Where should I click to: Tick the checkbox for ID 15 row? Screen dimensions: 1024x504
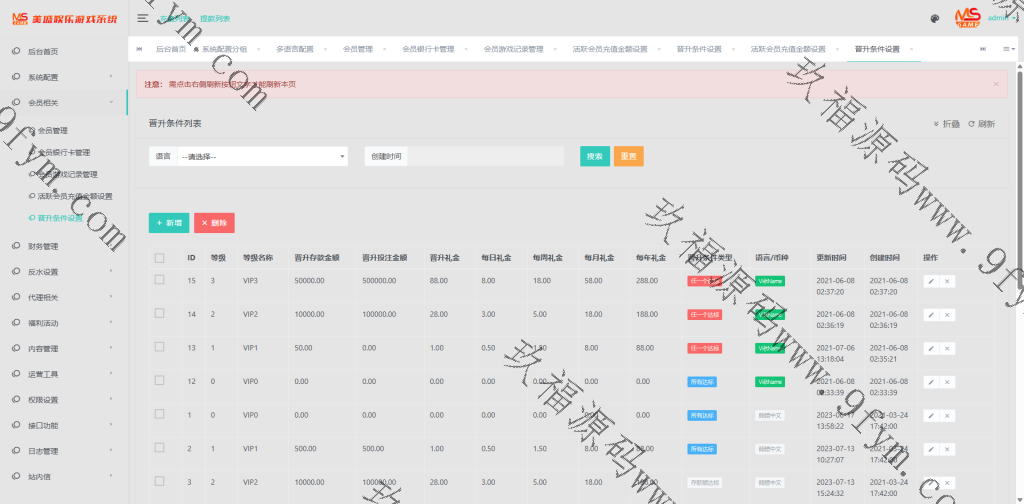coord(159,281)
